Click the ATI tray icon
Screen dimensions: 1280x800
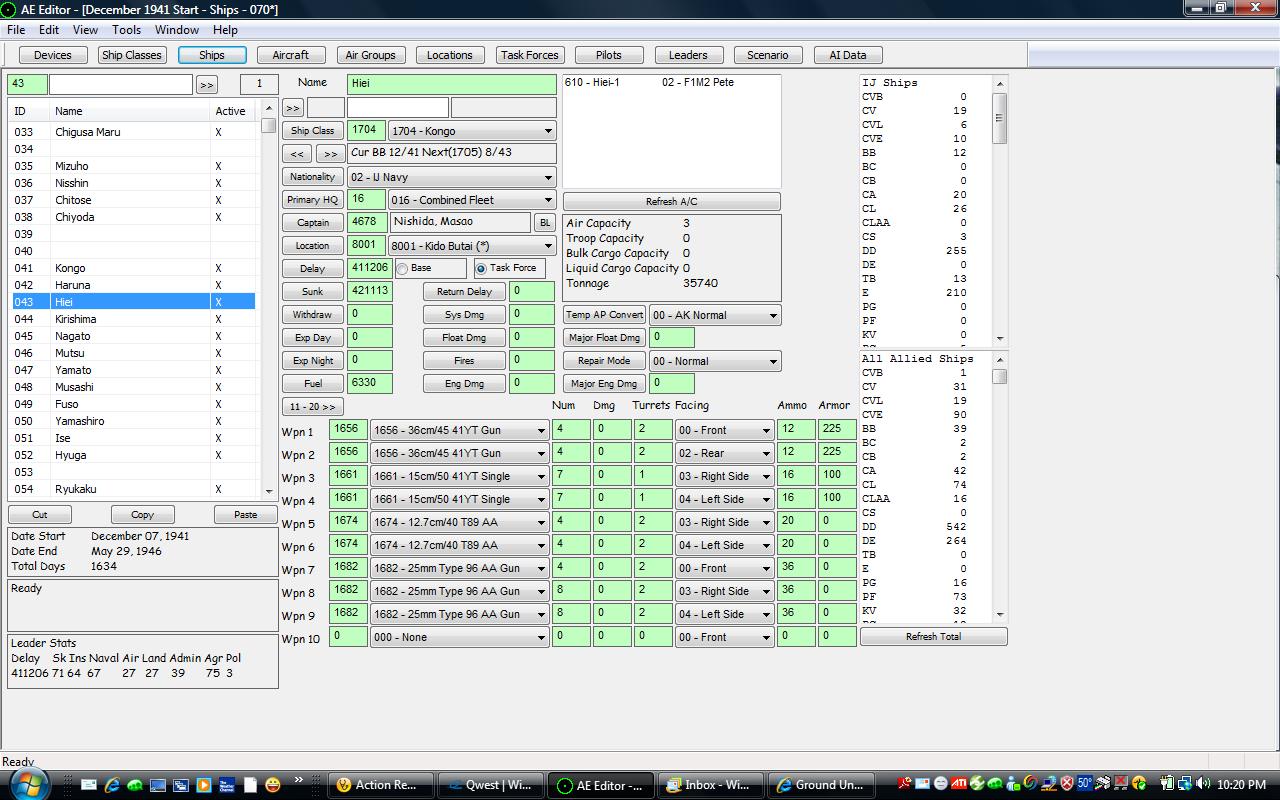[x=959, y=783]
